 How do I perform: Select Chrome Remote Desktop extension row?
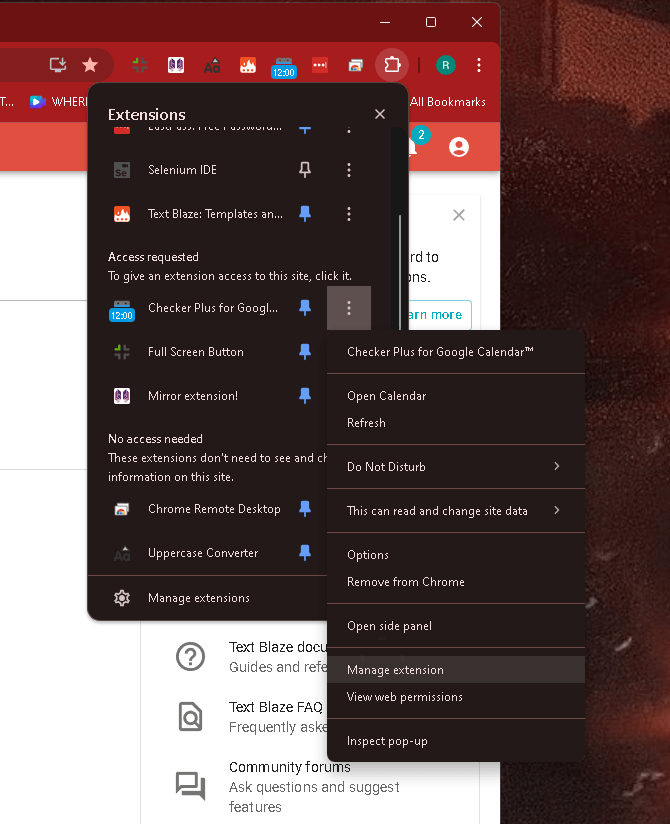pos(214,509)
